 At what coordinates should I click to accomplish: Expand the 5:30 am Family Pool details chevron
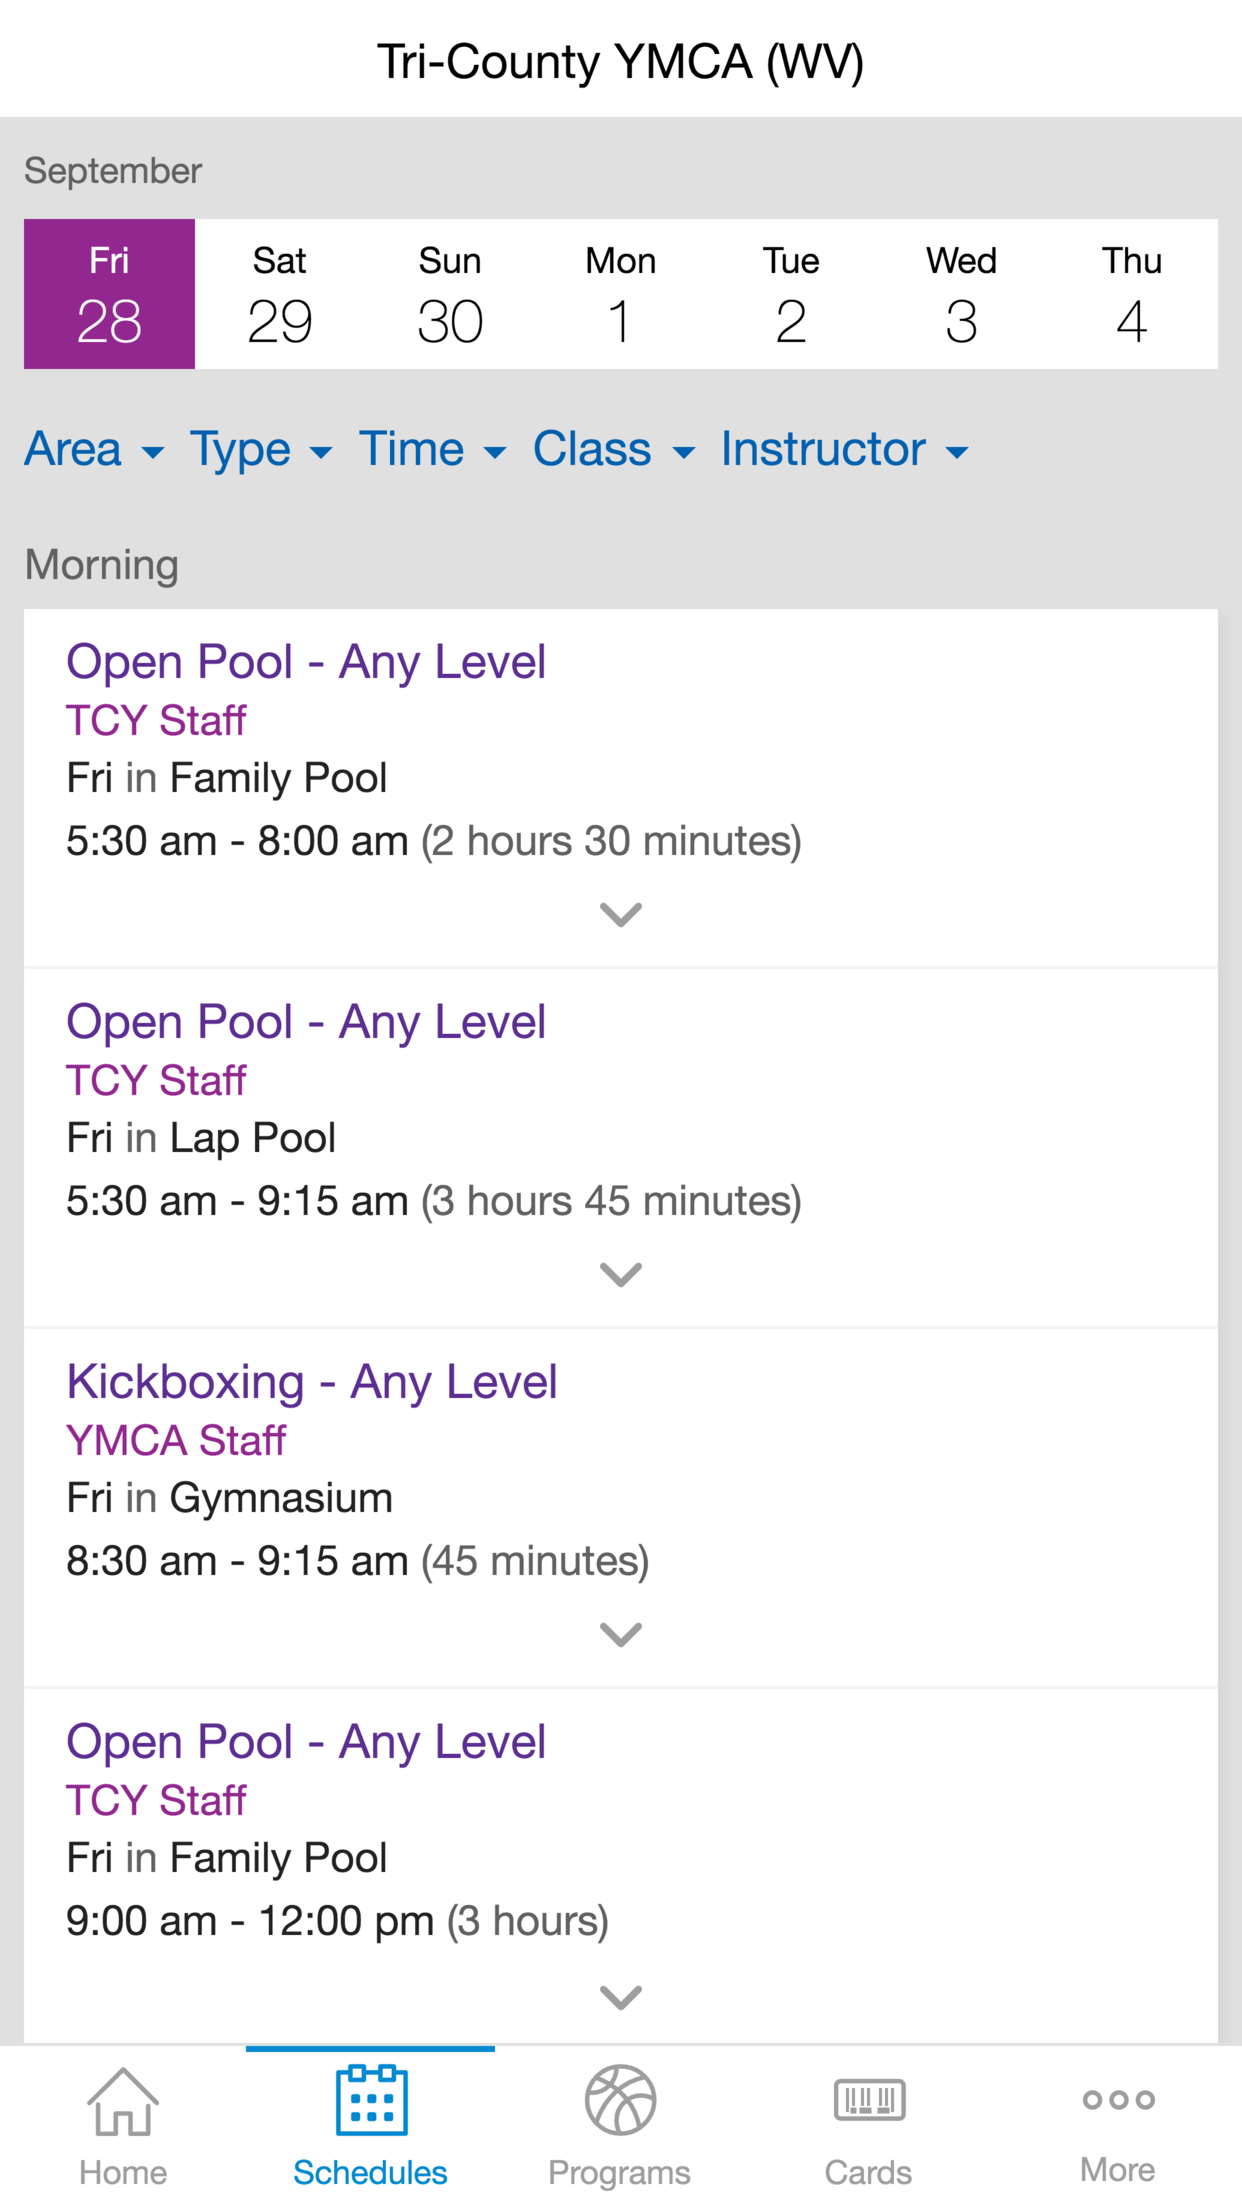click(620, 914)
